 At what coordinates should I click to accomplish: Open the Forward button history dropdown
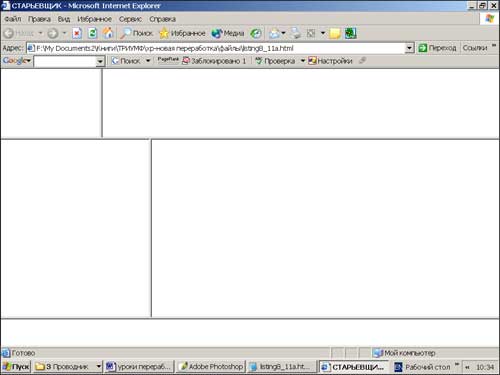coord(65,33)
